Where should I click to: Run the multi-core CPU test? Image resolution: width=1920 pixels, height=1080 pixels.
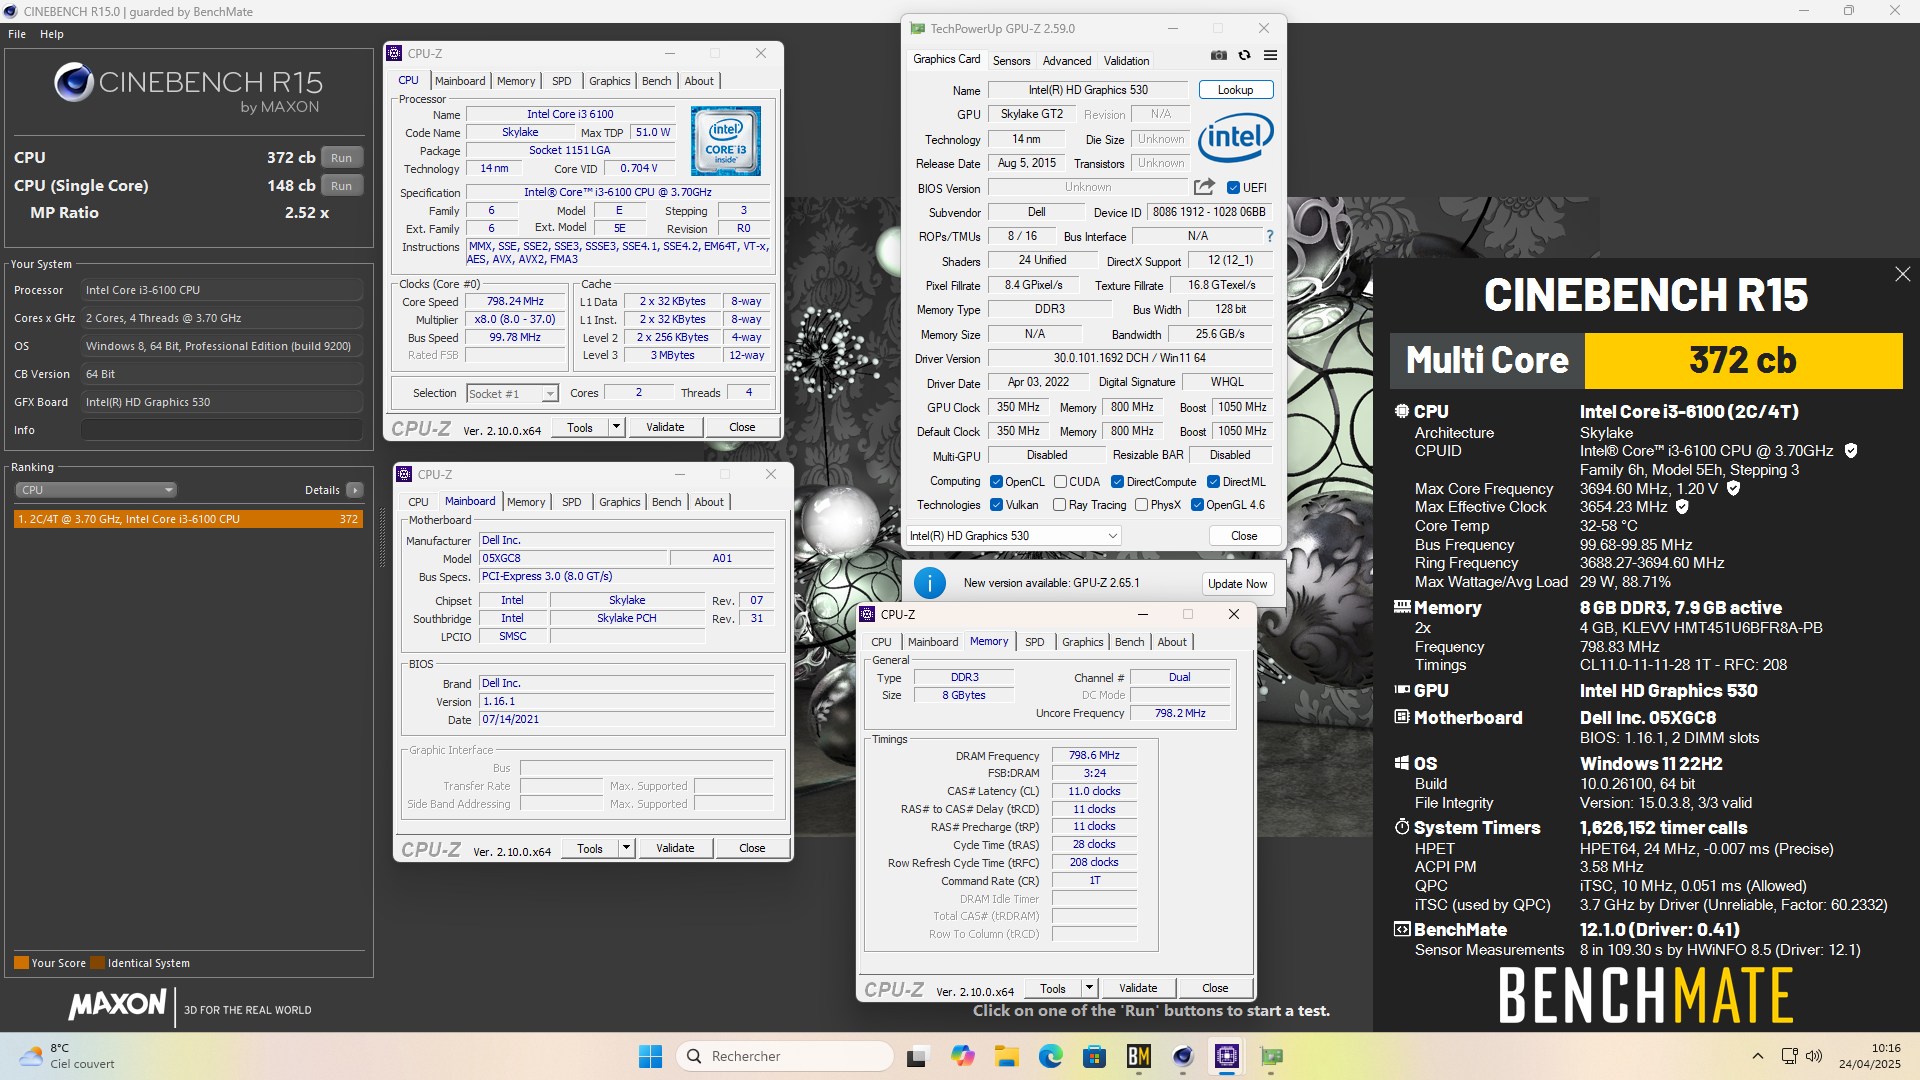point(342,158)
